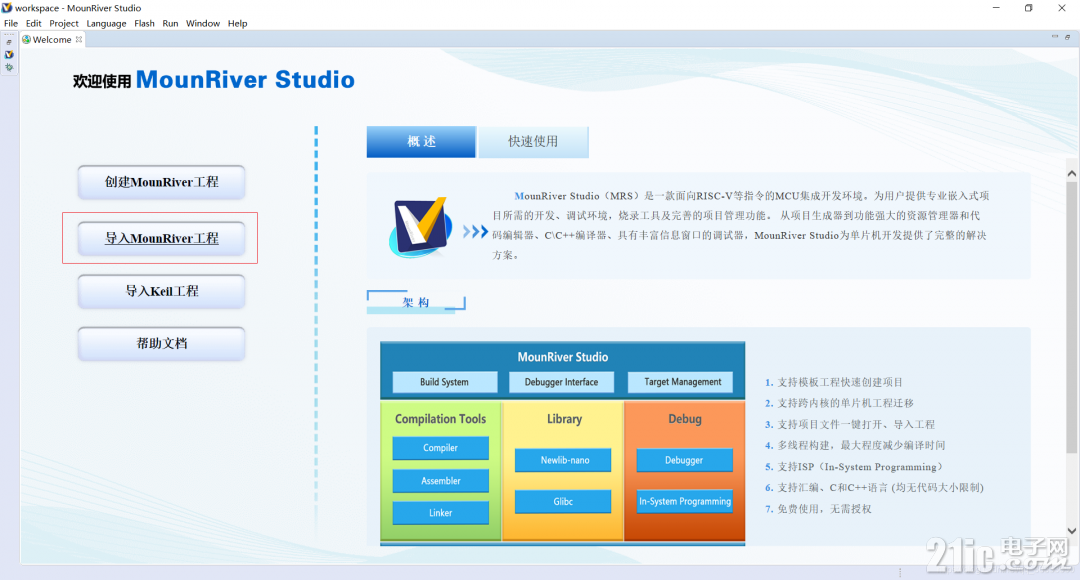
Task: Click 创建MounRiver工程 button
Action: [161, 183]
